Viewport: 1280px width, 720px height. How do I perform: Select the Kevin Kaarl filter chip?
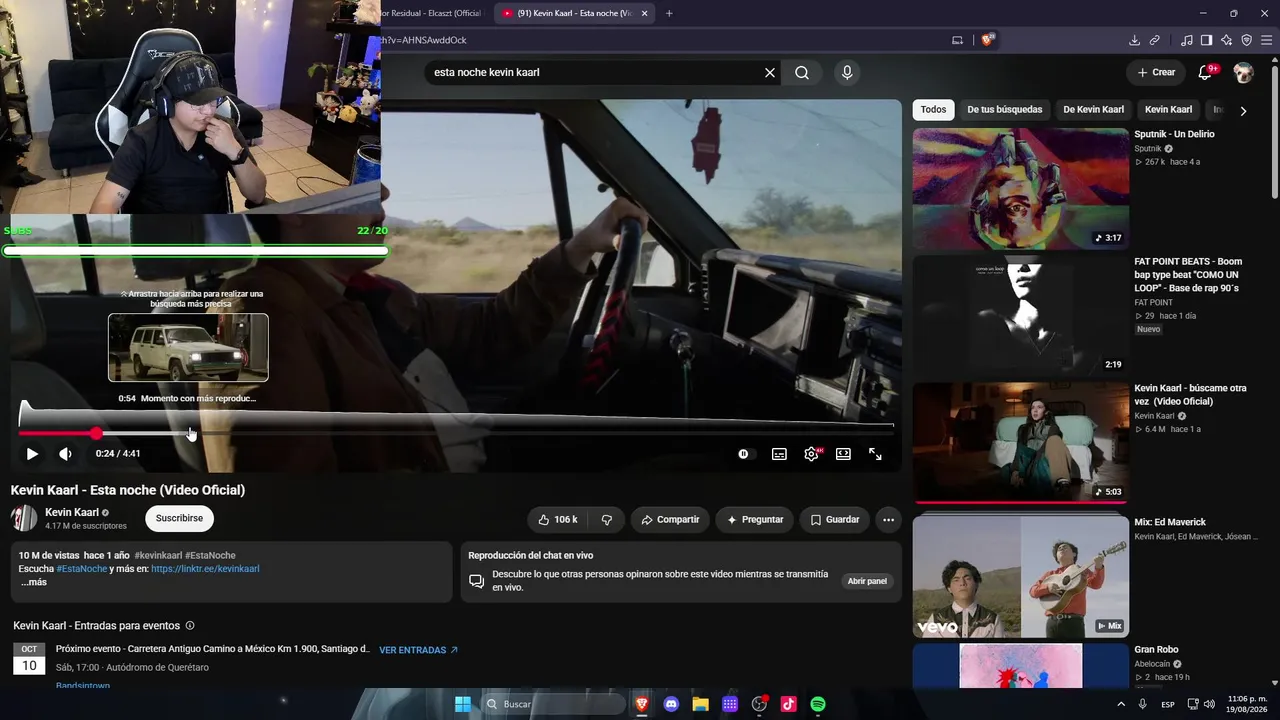click(1168, 110)
